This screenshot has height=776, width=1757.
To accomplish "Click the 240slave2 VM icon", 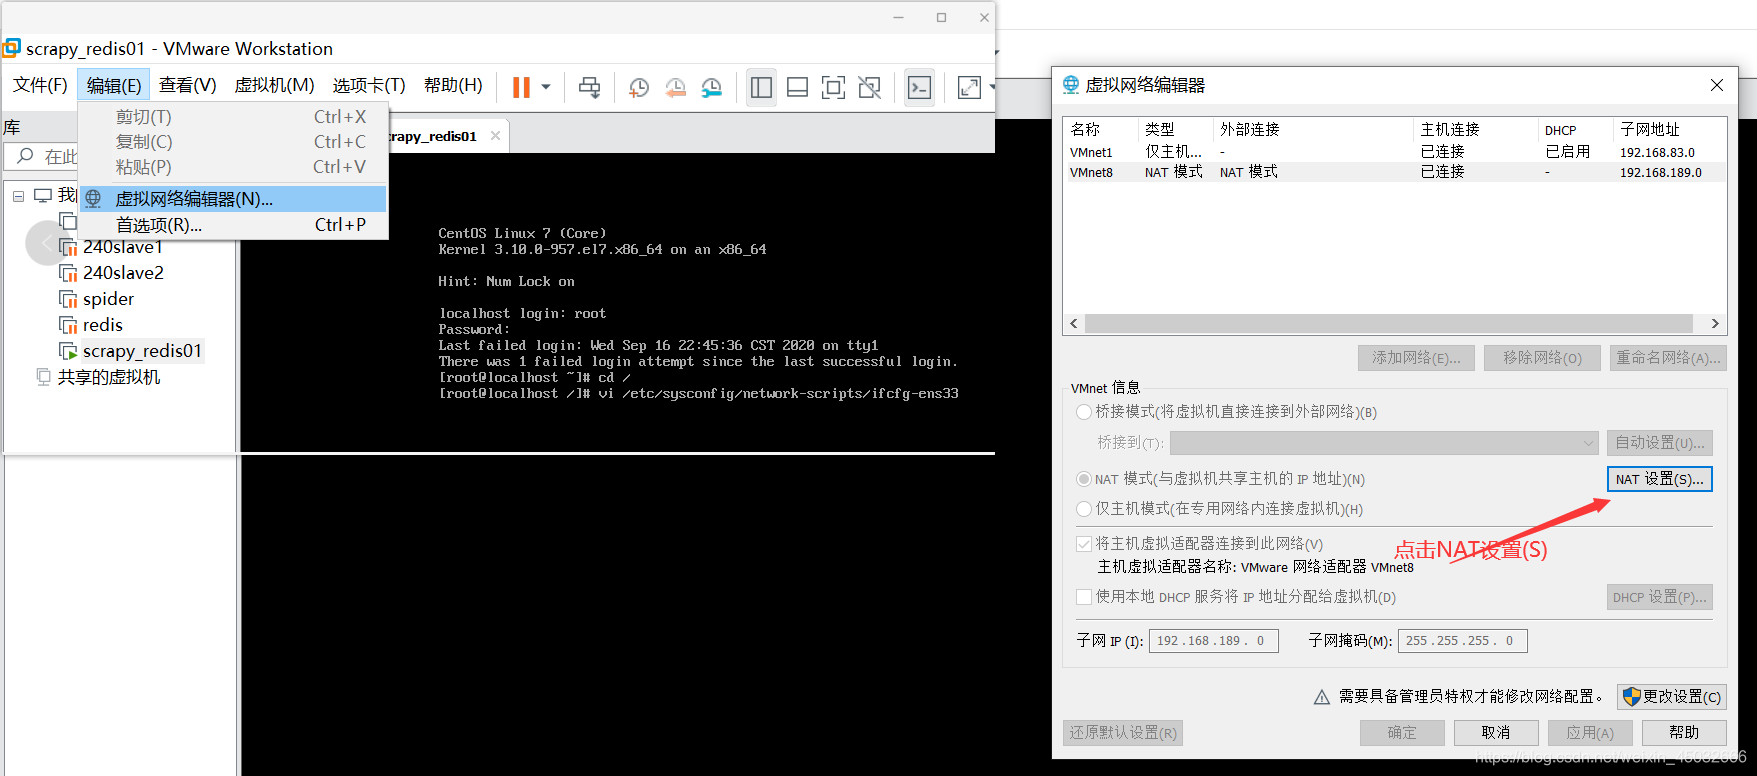I will pyautogui.click(x=68, y=273).
